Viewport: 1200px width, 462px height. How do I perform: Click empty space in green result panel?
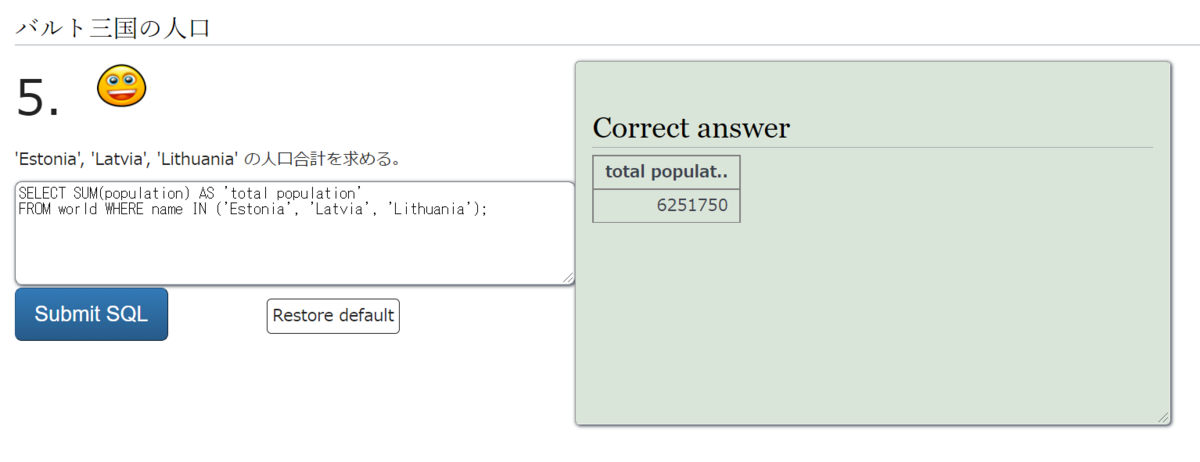(x=900, y=320)
